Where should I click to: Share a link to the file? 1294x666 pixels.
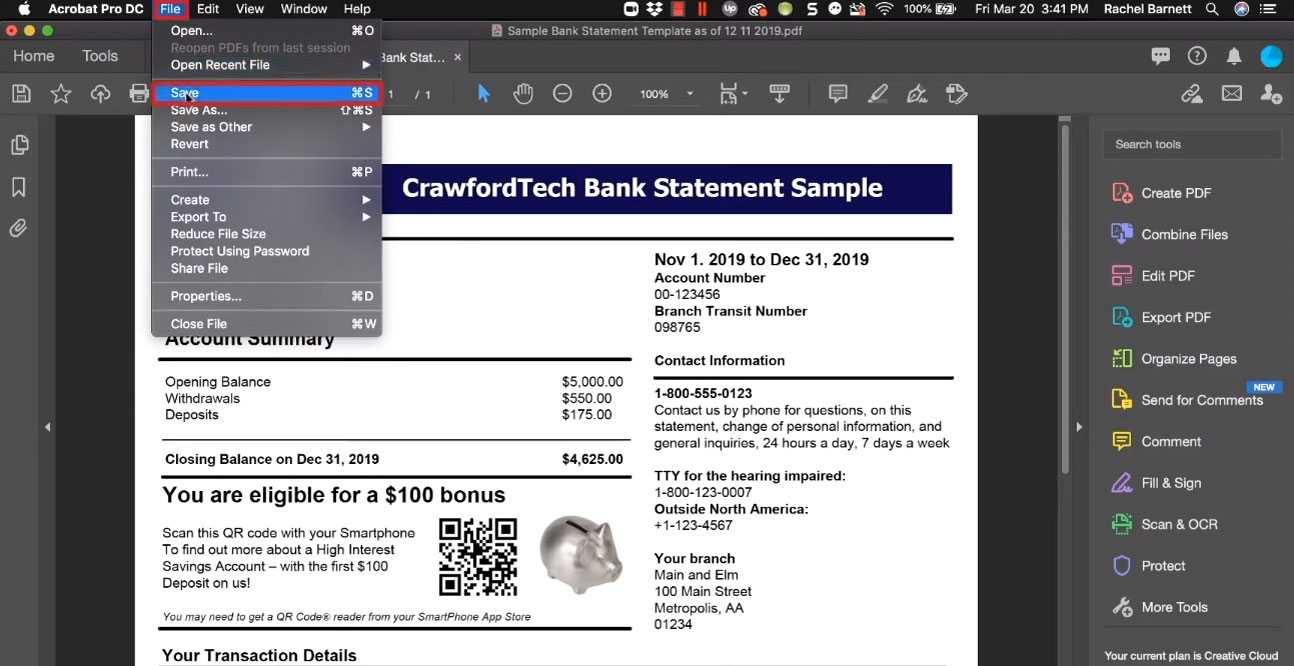(1191, 94)
